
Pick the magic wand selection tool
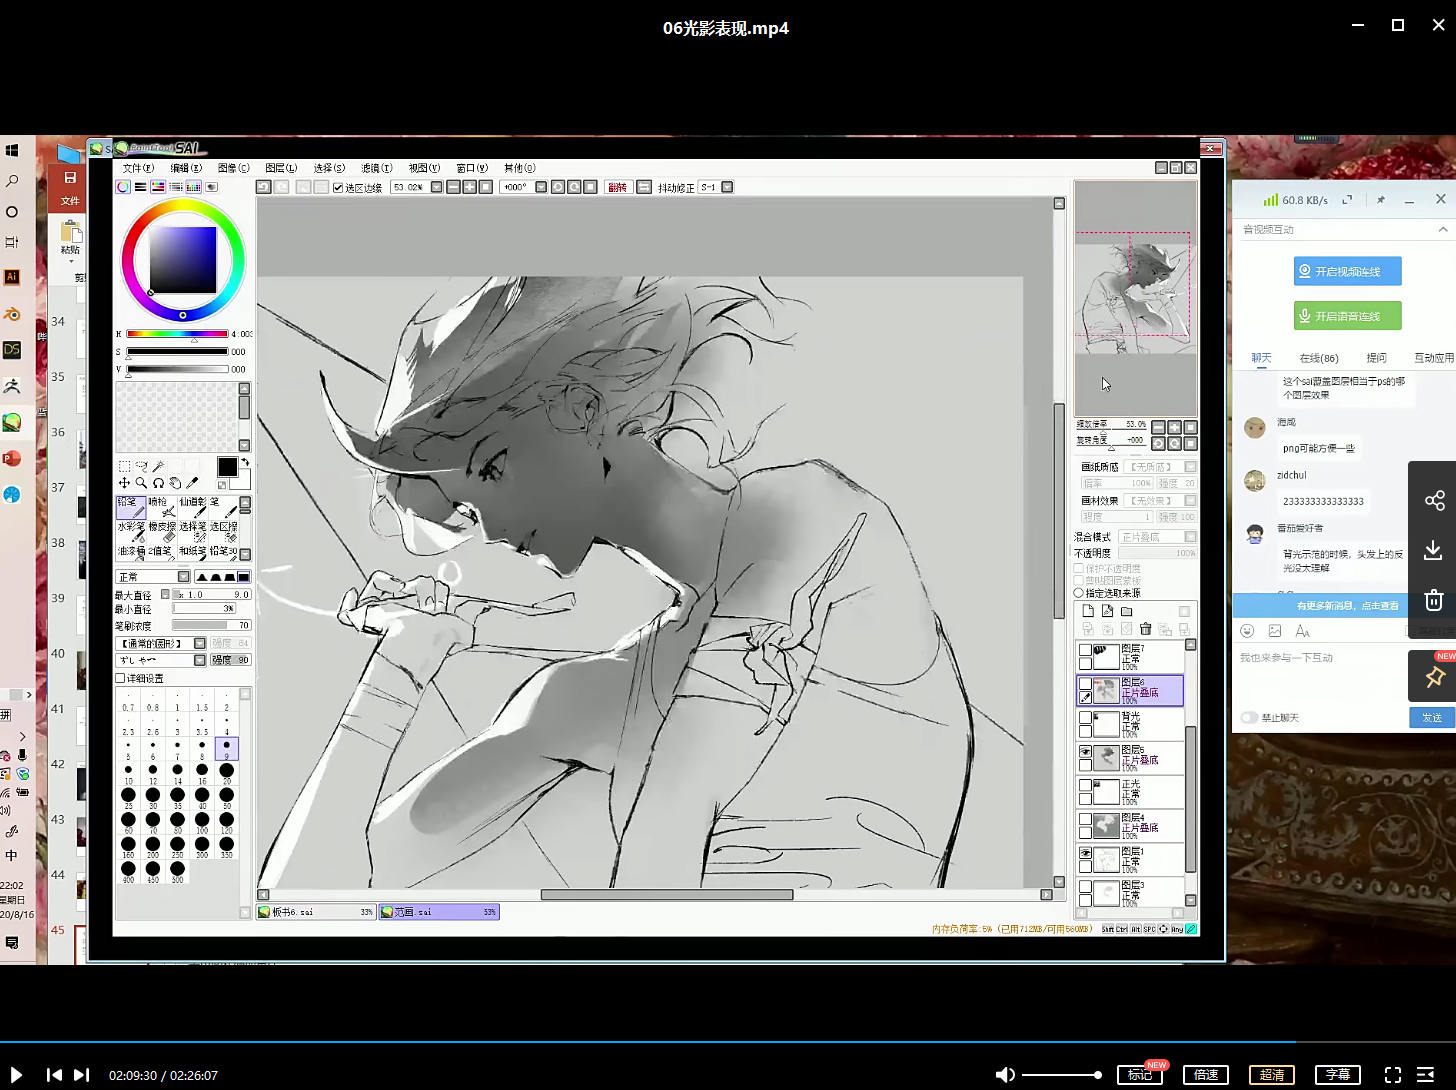[158, 466]
